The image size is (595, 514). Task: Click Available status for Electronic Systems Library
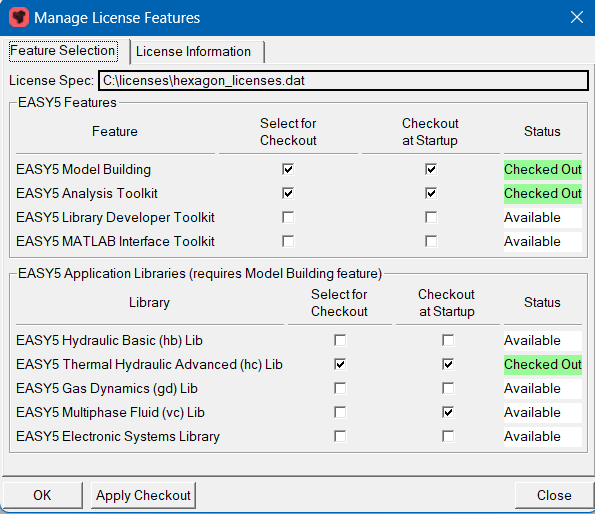coord(543,436)
